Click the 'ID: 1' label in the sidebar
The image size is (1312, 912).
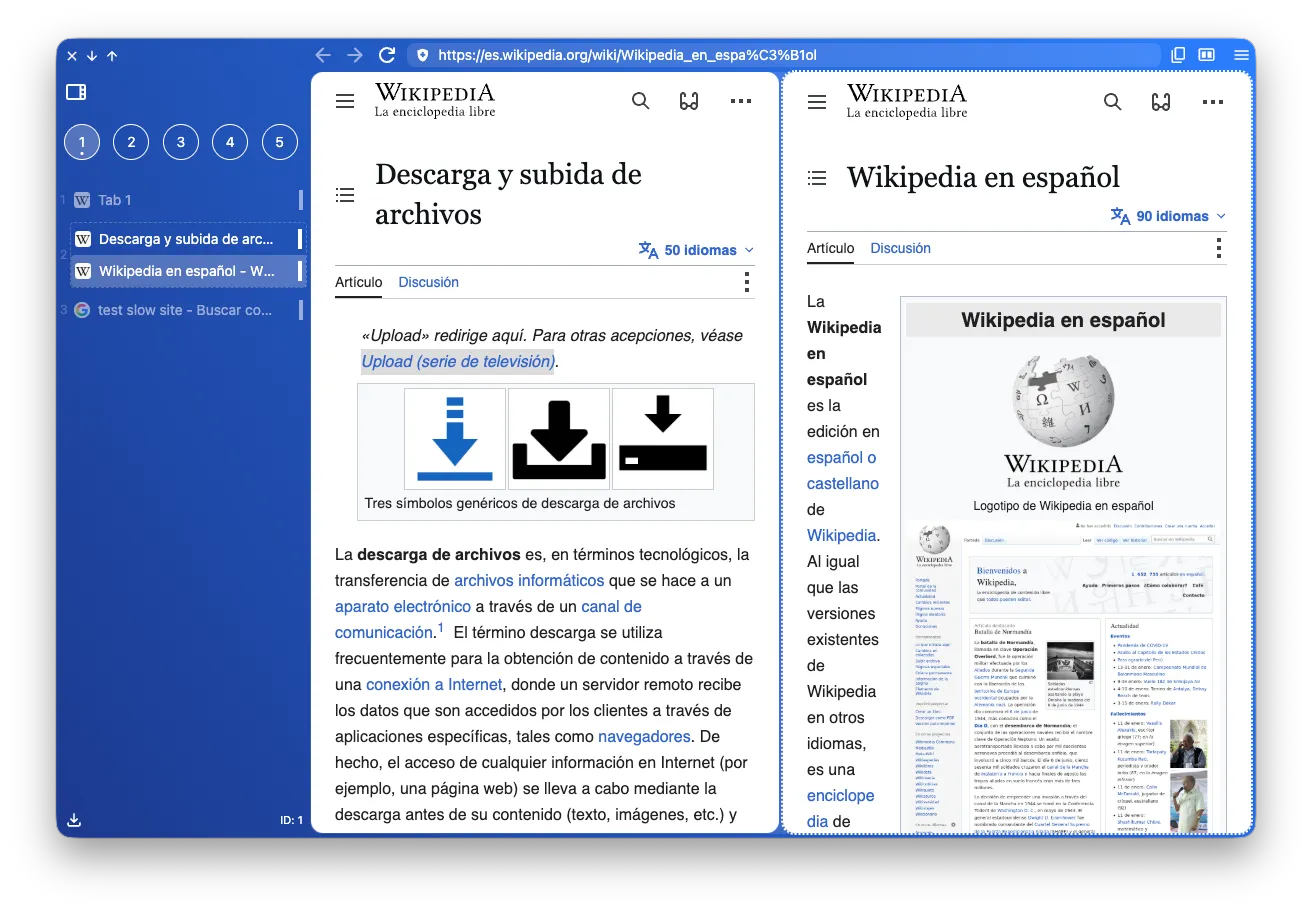291,820
